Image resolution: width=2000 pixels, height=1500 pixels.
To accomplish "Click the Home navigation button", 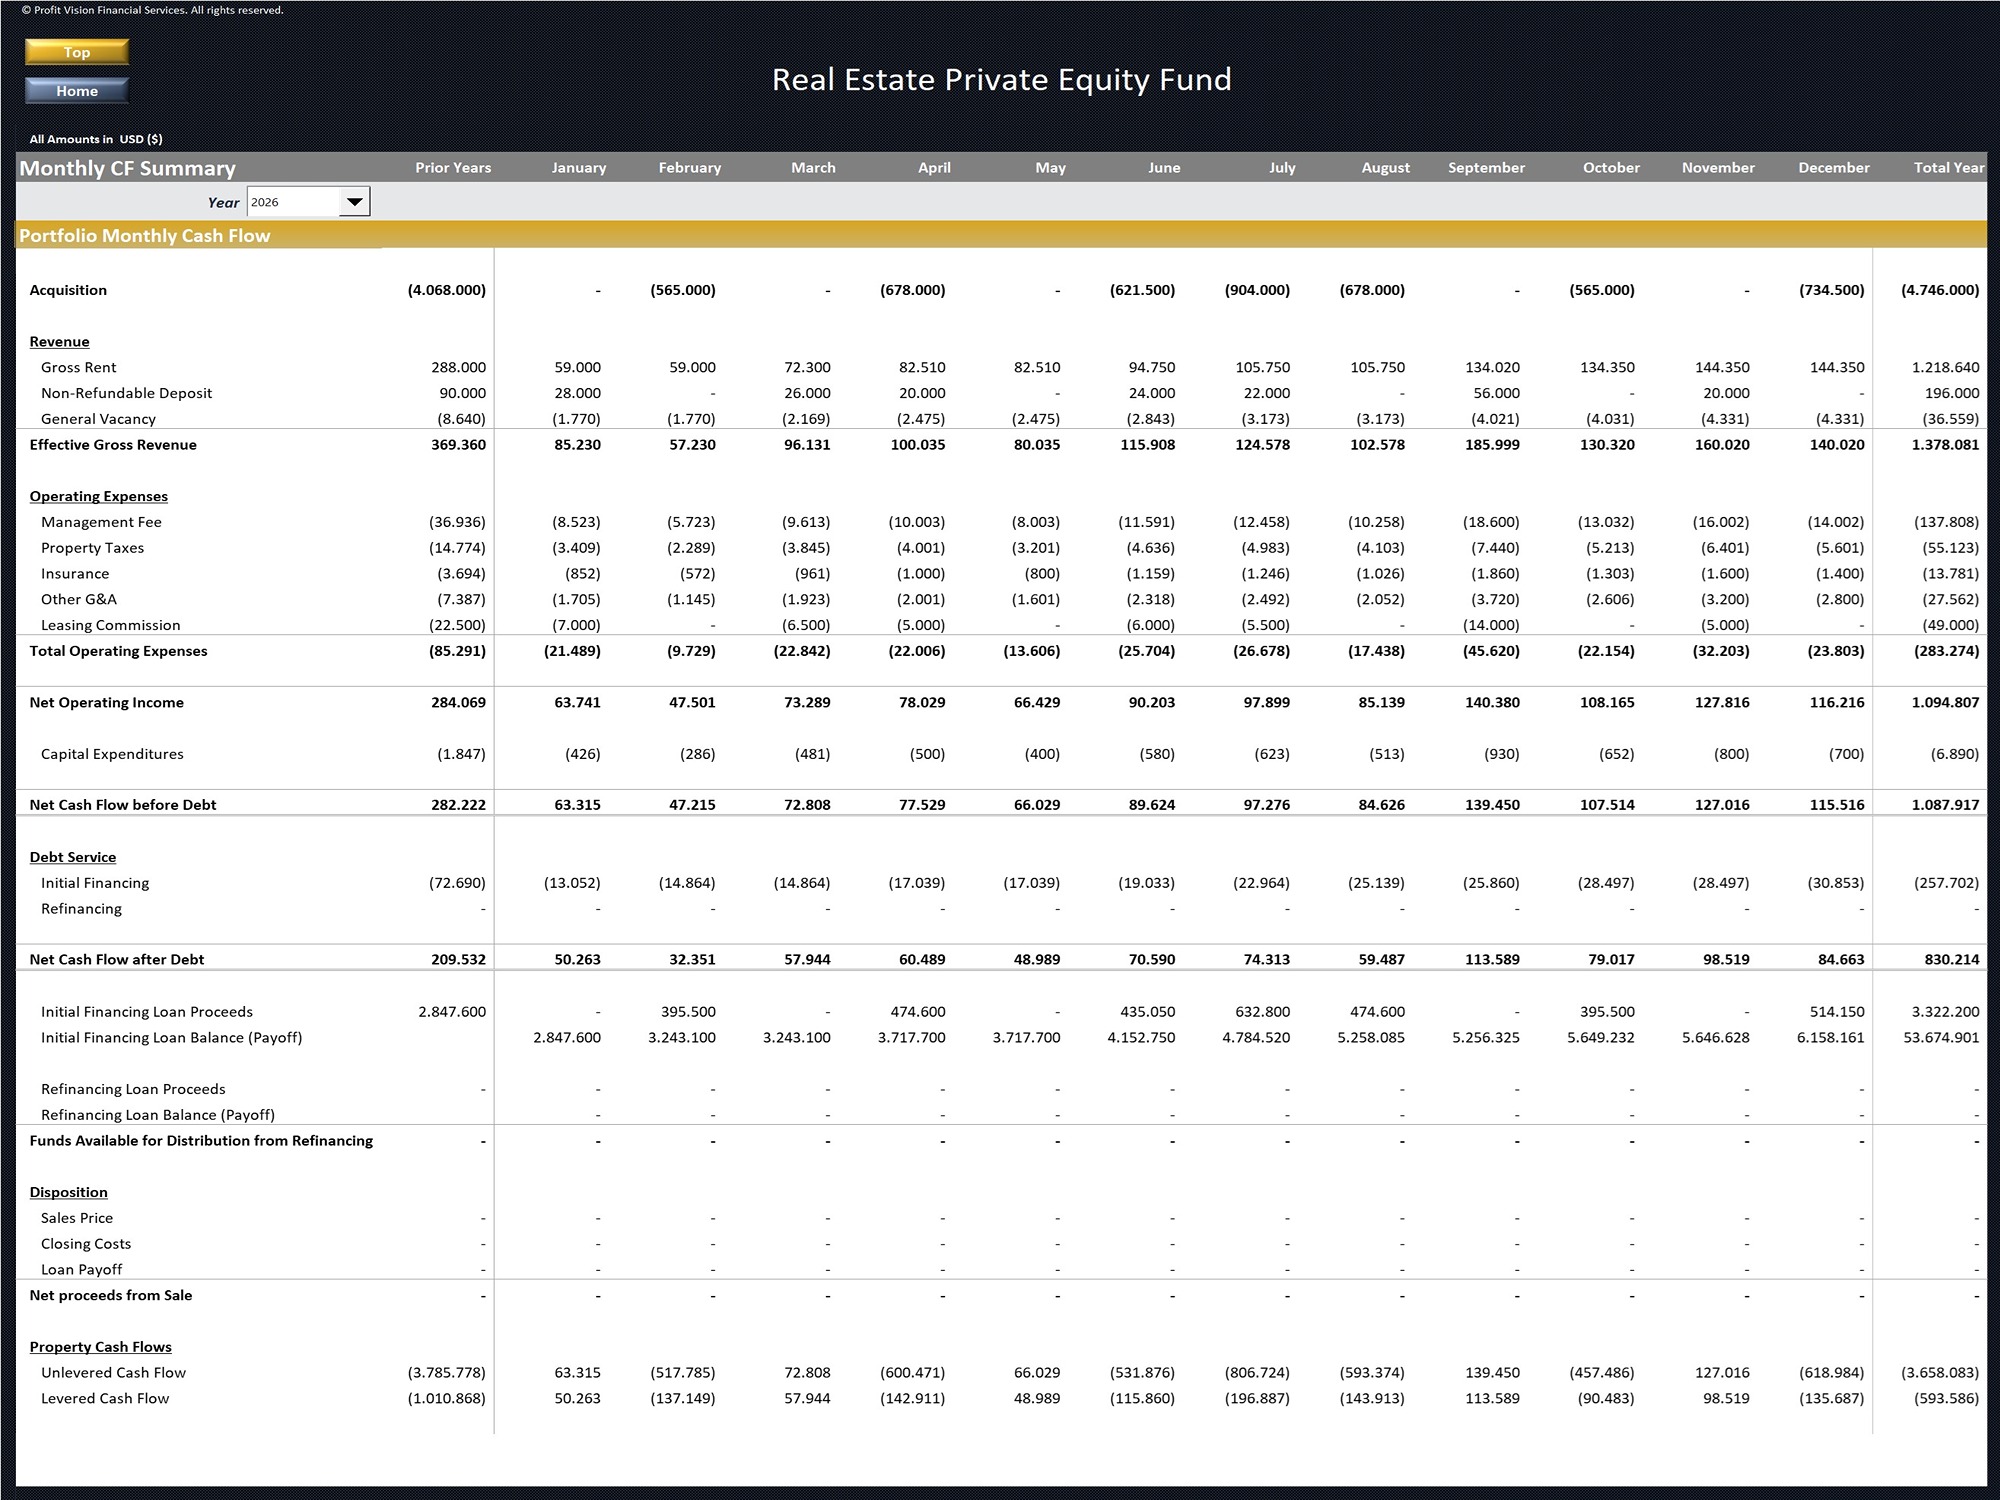I will pyautogui.click(x=77, y=91).
